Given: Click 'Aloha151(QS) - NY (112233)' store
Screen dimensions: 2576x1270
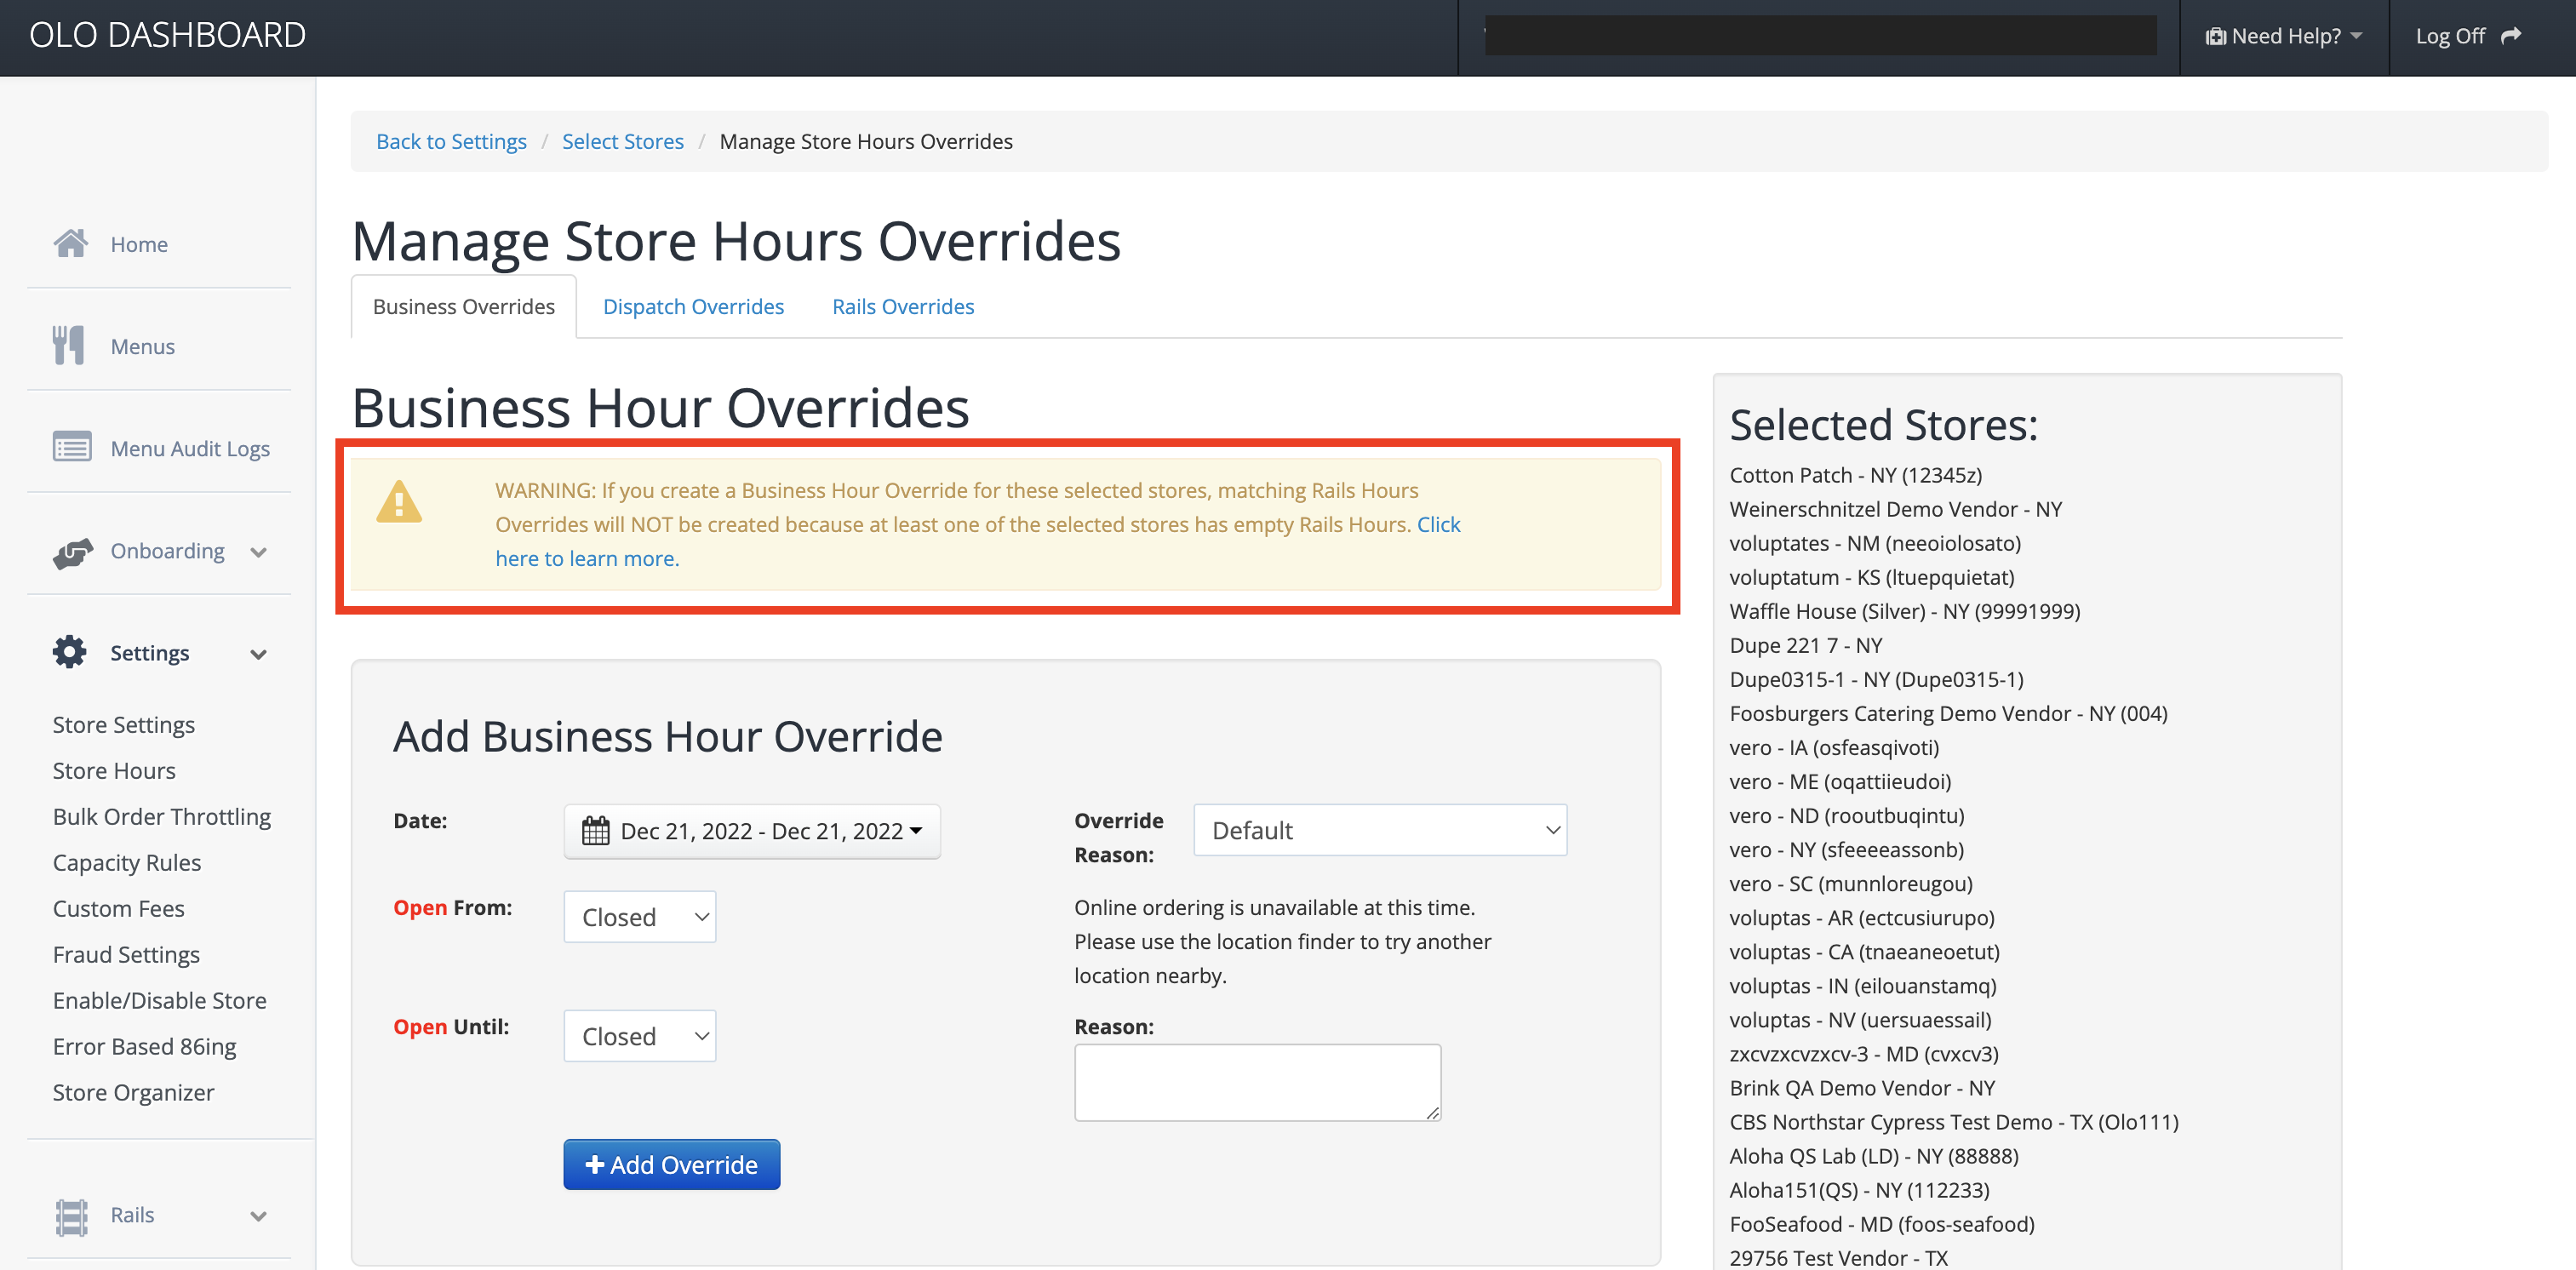Looking at the screenshot, I should [x=1860, y=1190].
